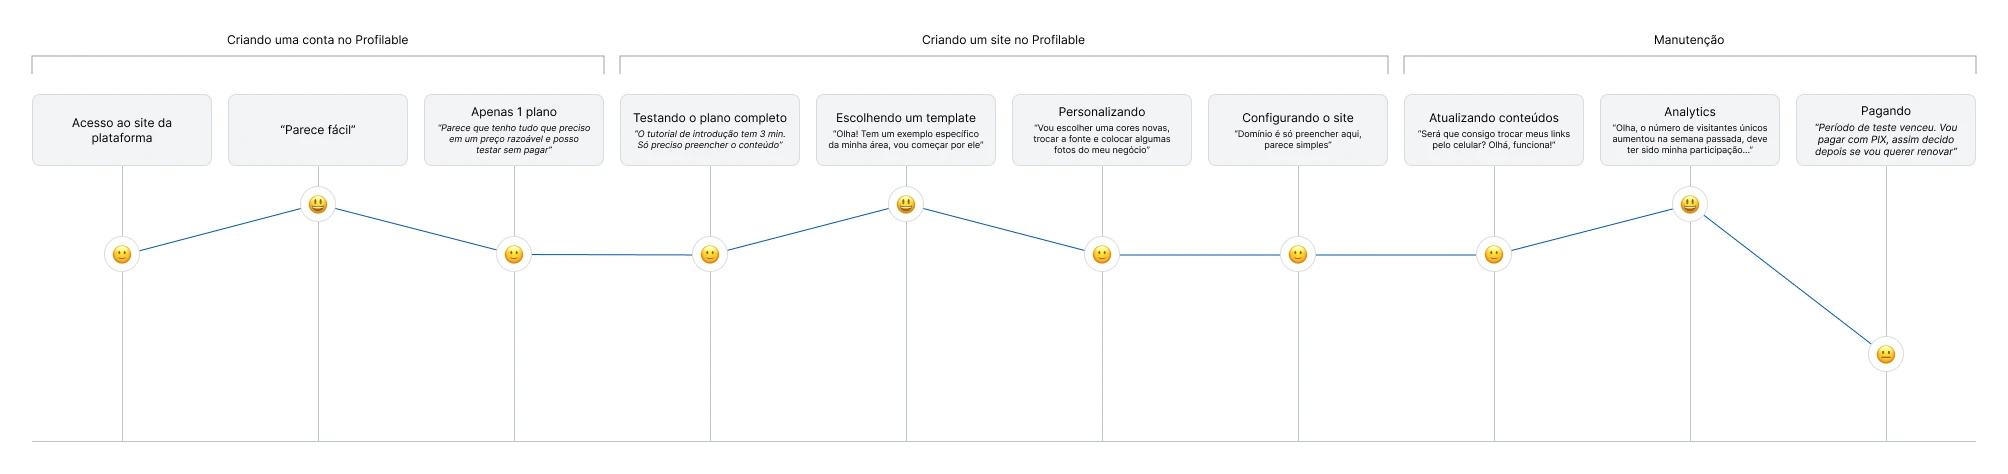Select the 'Pagando' stage card
Viewport: 2008px width, 474px height.
pos(1886,130)
